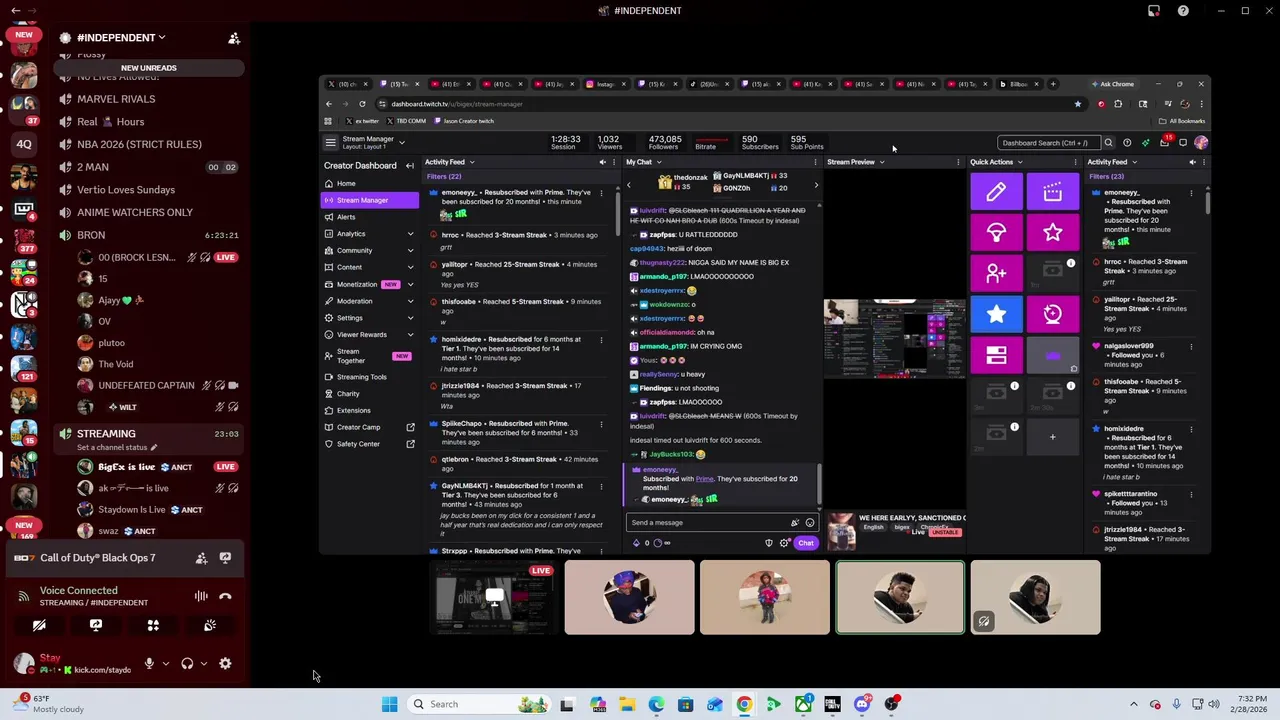This screenshot has width=1280, height=720.
Task: Click clapperboard clip quick action
Action: [1052, 192]
